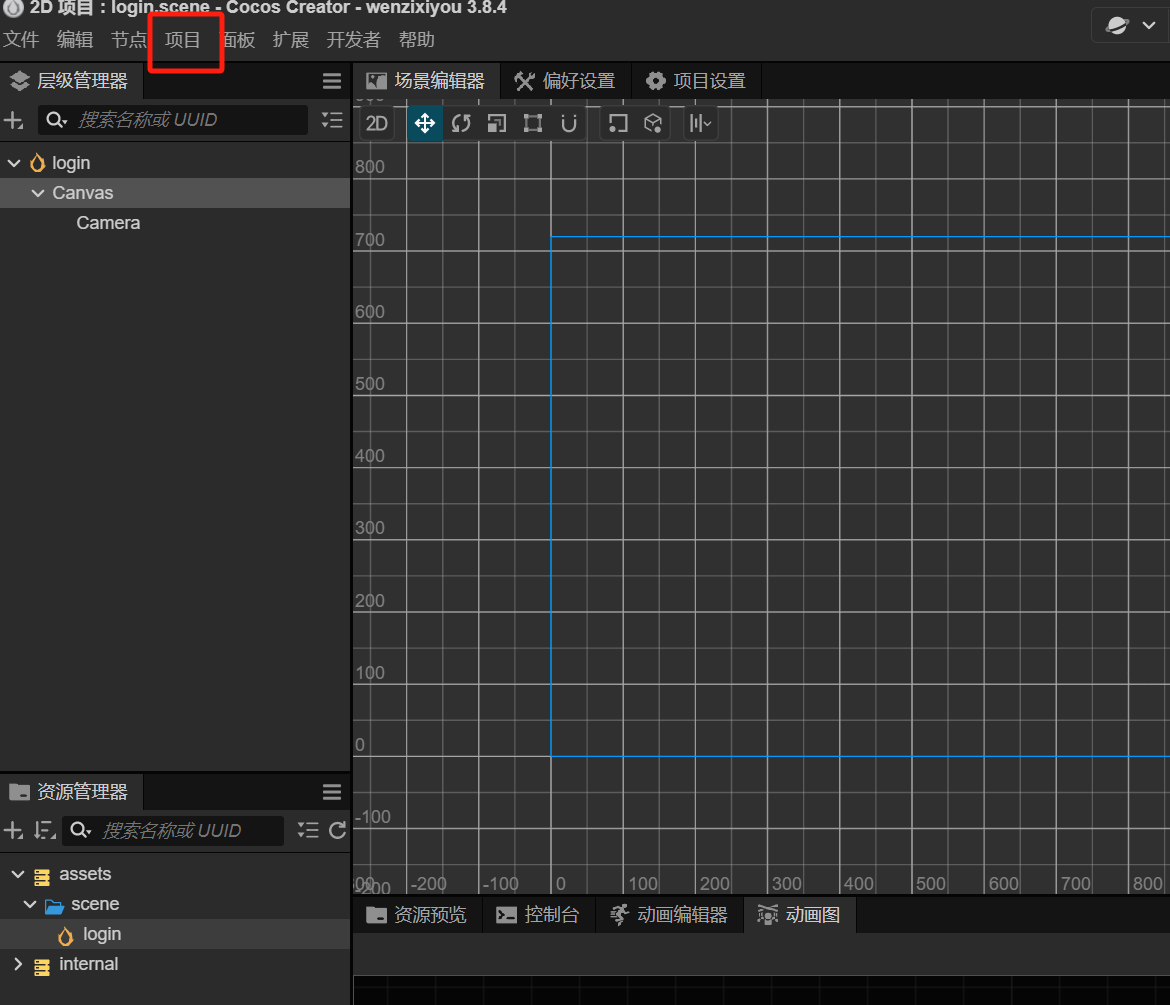
Task: Select the Rotate transform tool
Action: pos(461,123)
